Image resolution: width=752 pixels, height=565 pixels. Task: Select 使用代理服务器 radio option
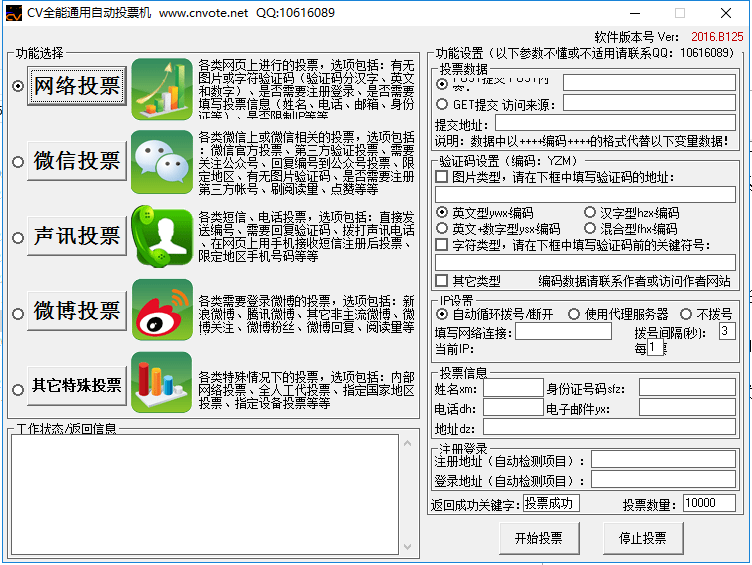(x=574, y=314)
